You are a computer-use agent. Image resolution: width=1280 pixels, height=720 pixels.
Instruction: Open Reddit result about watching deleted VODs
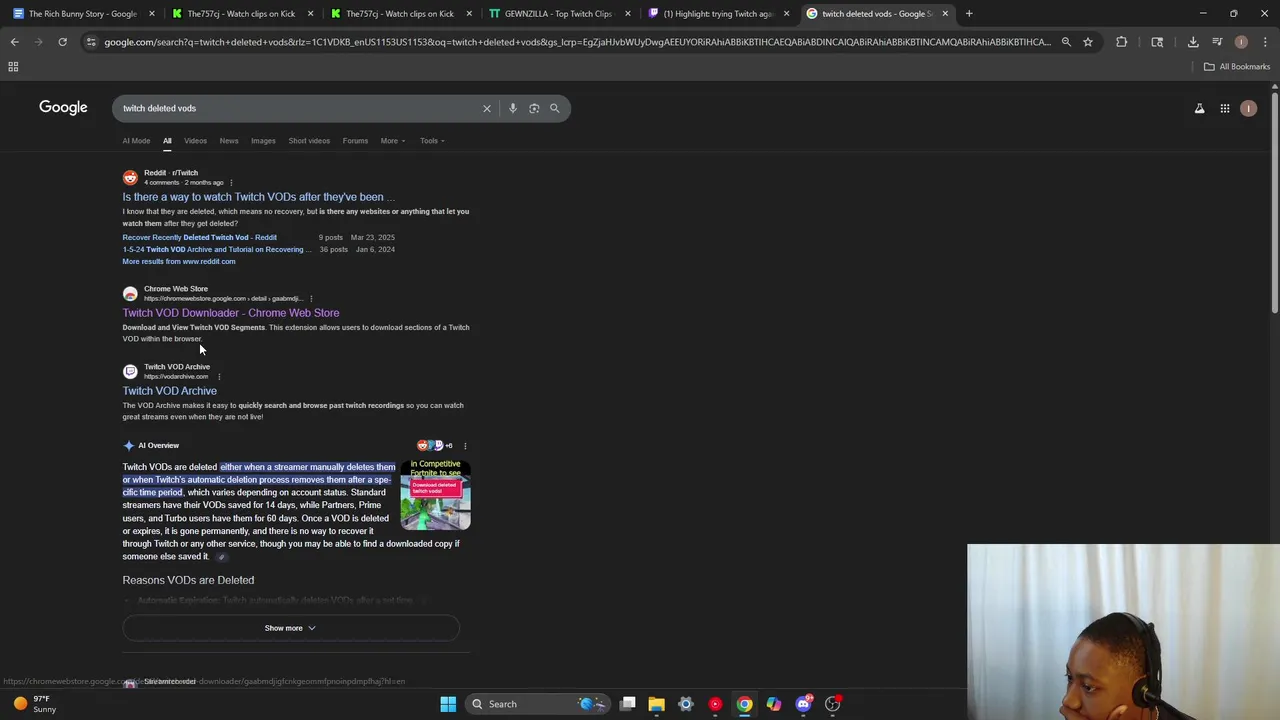pyautogui.click(x=258, y=197)
